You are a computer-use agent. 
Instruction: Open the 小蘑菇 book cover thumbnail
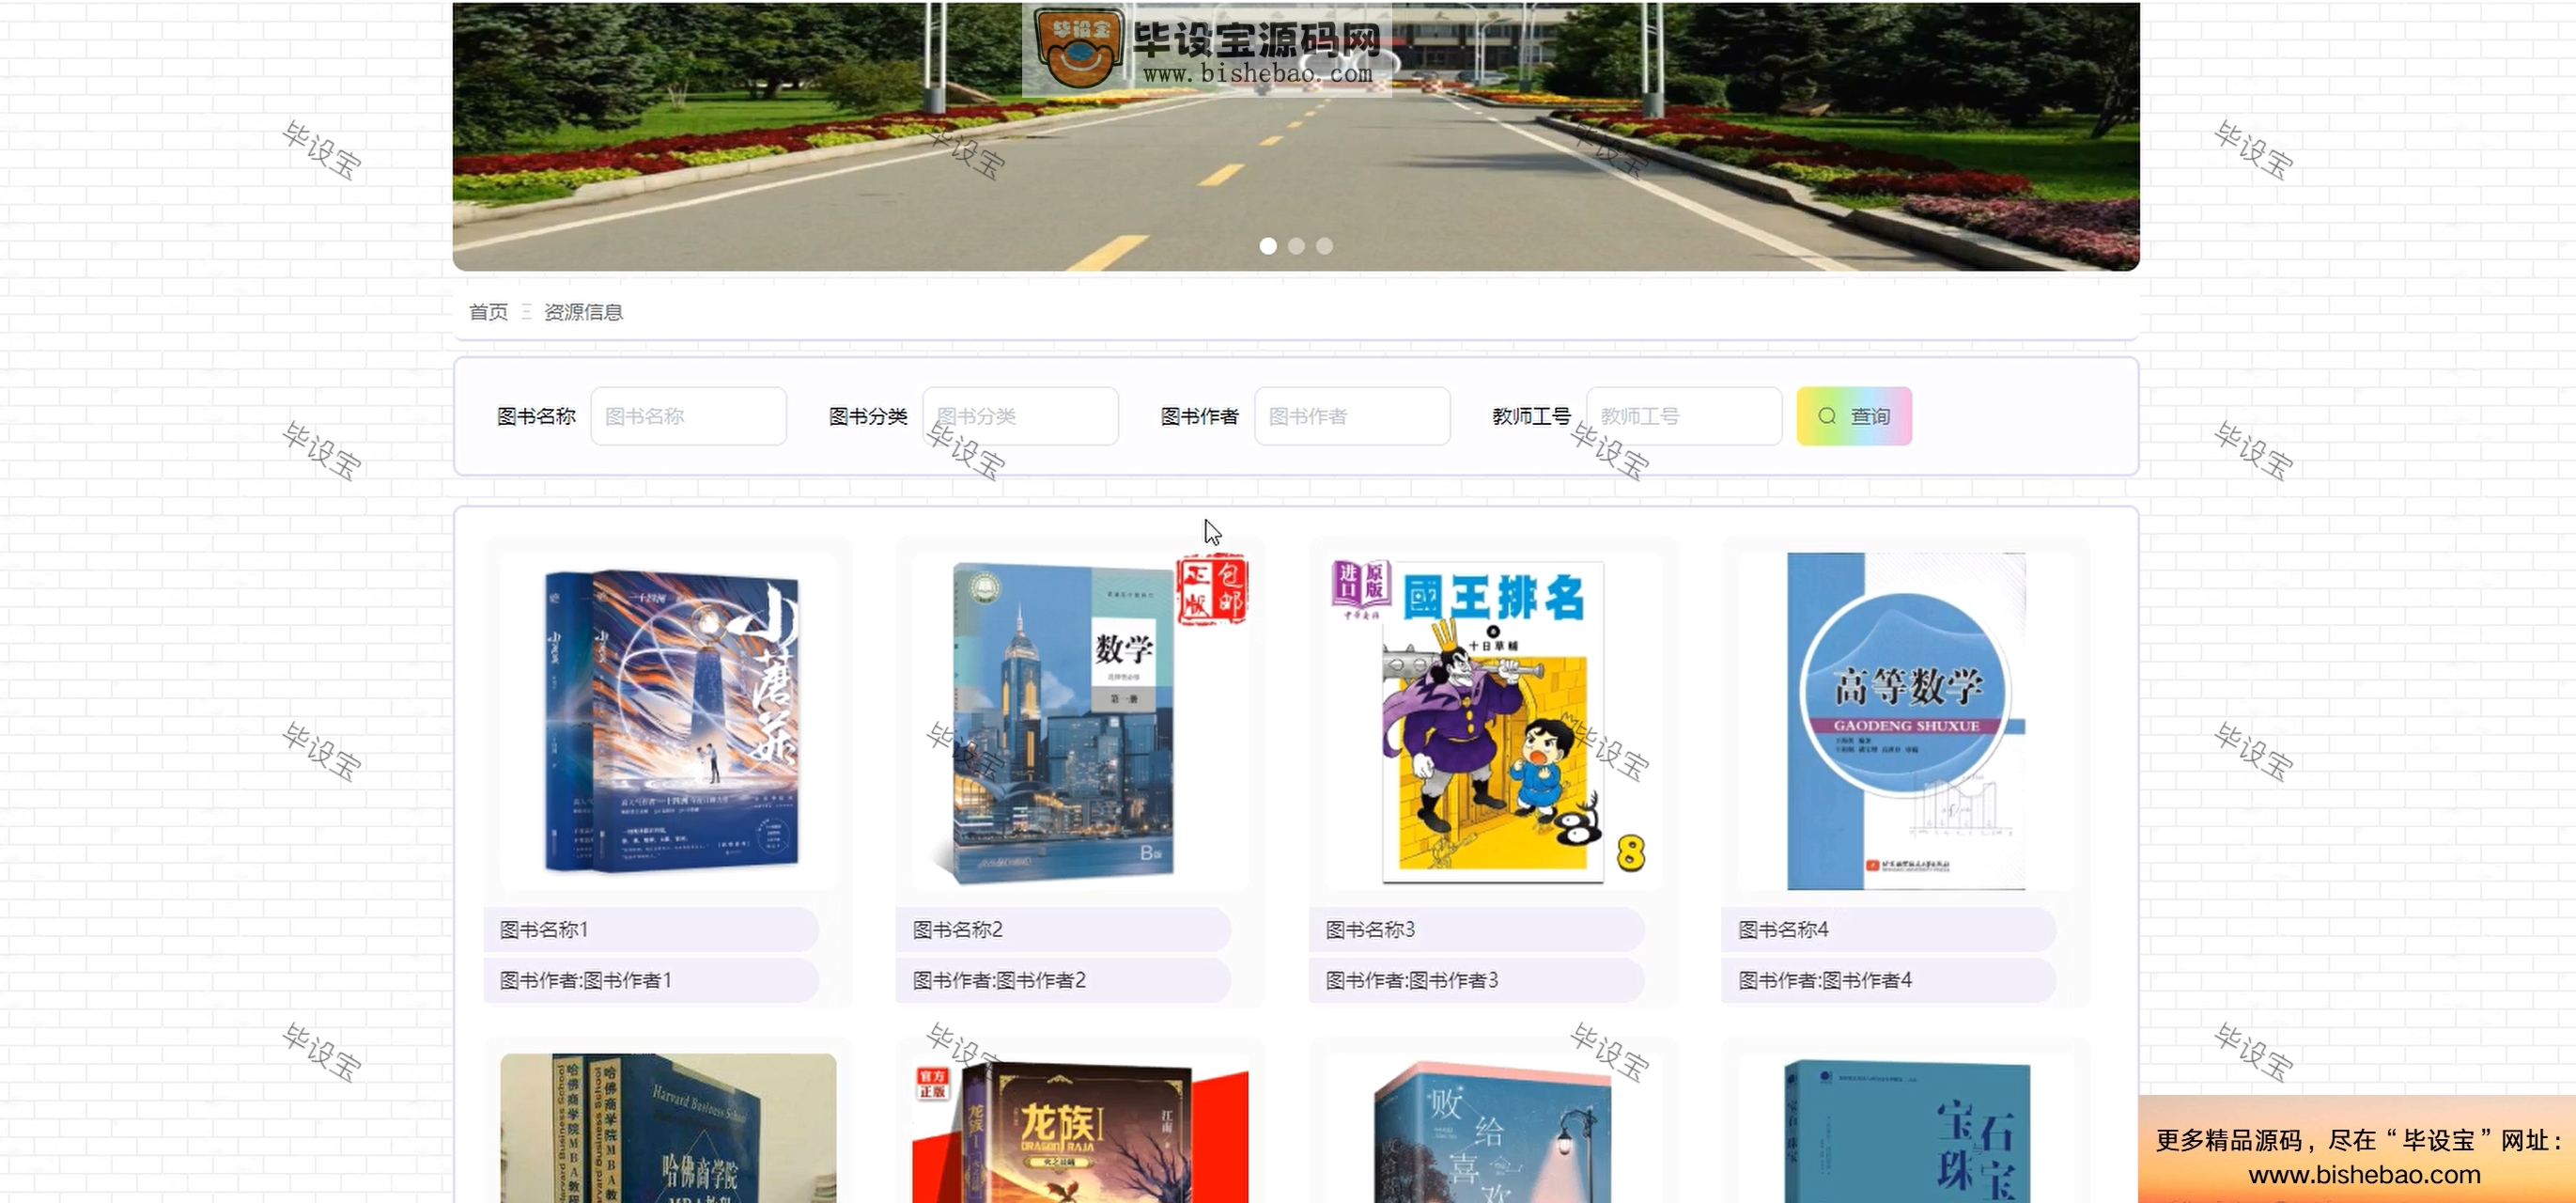668,720
